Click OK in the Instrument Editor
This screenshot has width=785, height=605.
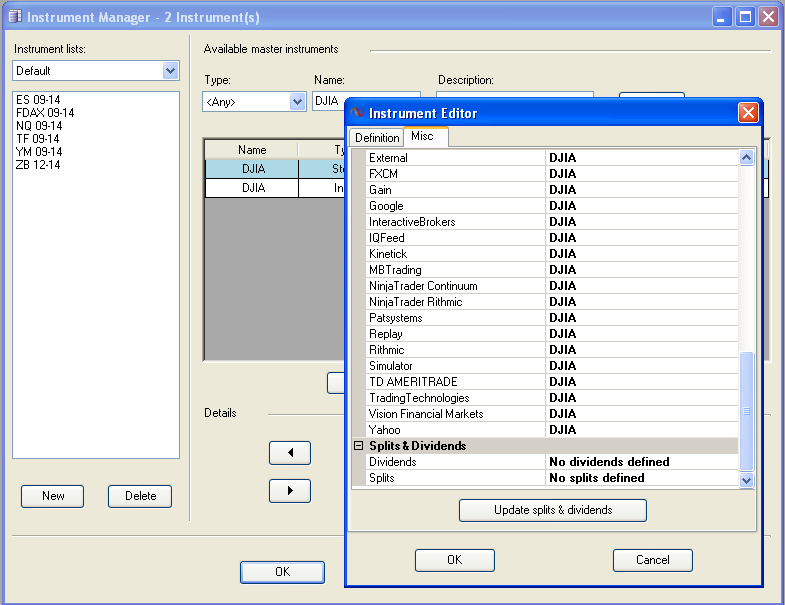pyautogui.click(x=455, y=560)
